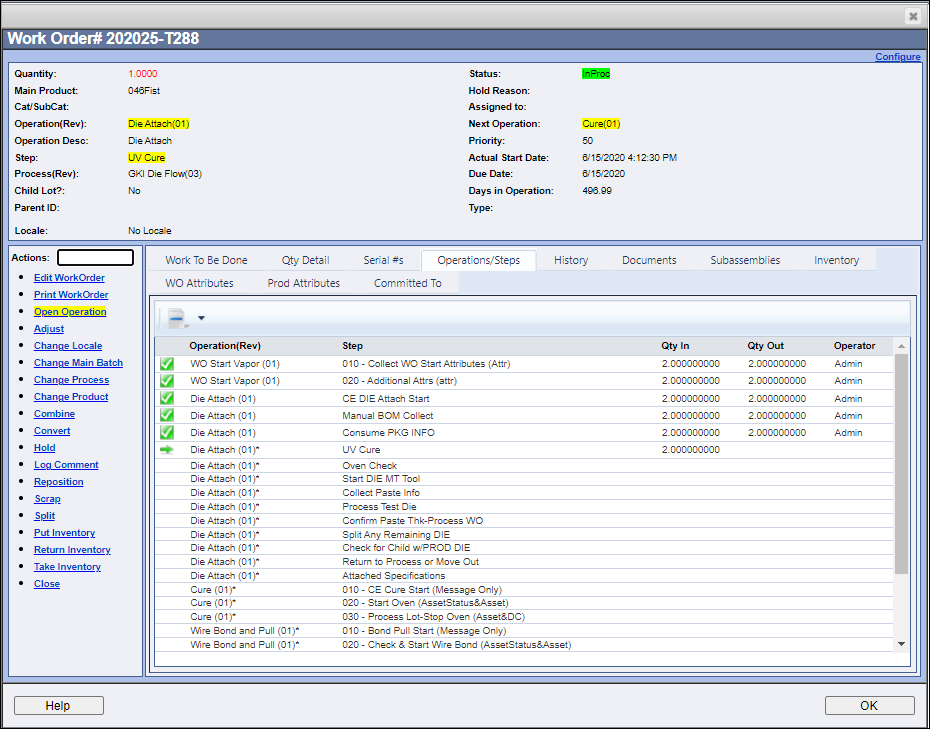Image resolution: width=930 pixels, height=729 pixels.
Task: Click the OK button
Action: click(x=869, y=705)
